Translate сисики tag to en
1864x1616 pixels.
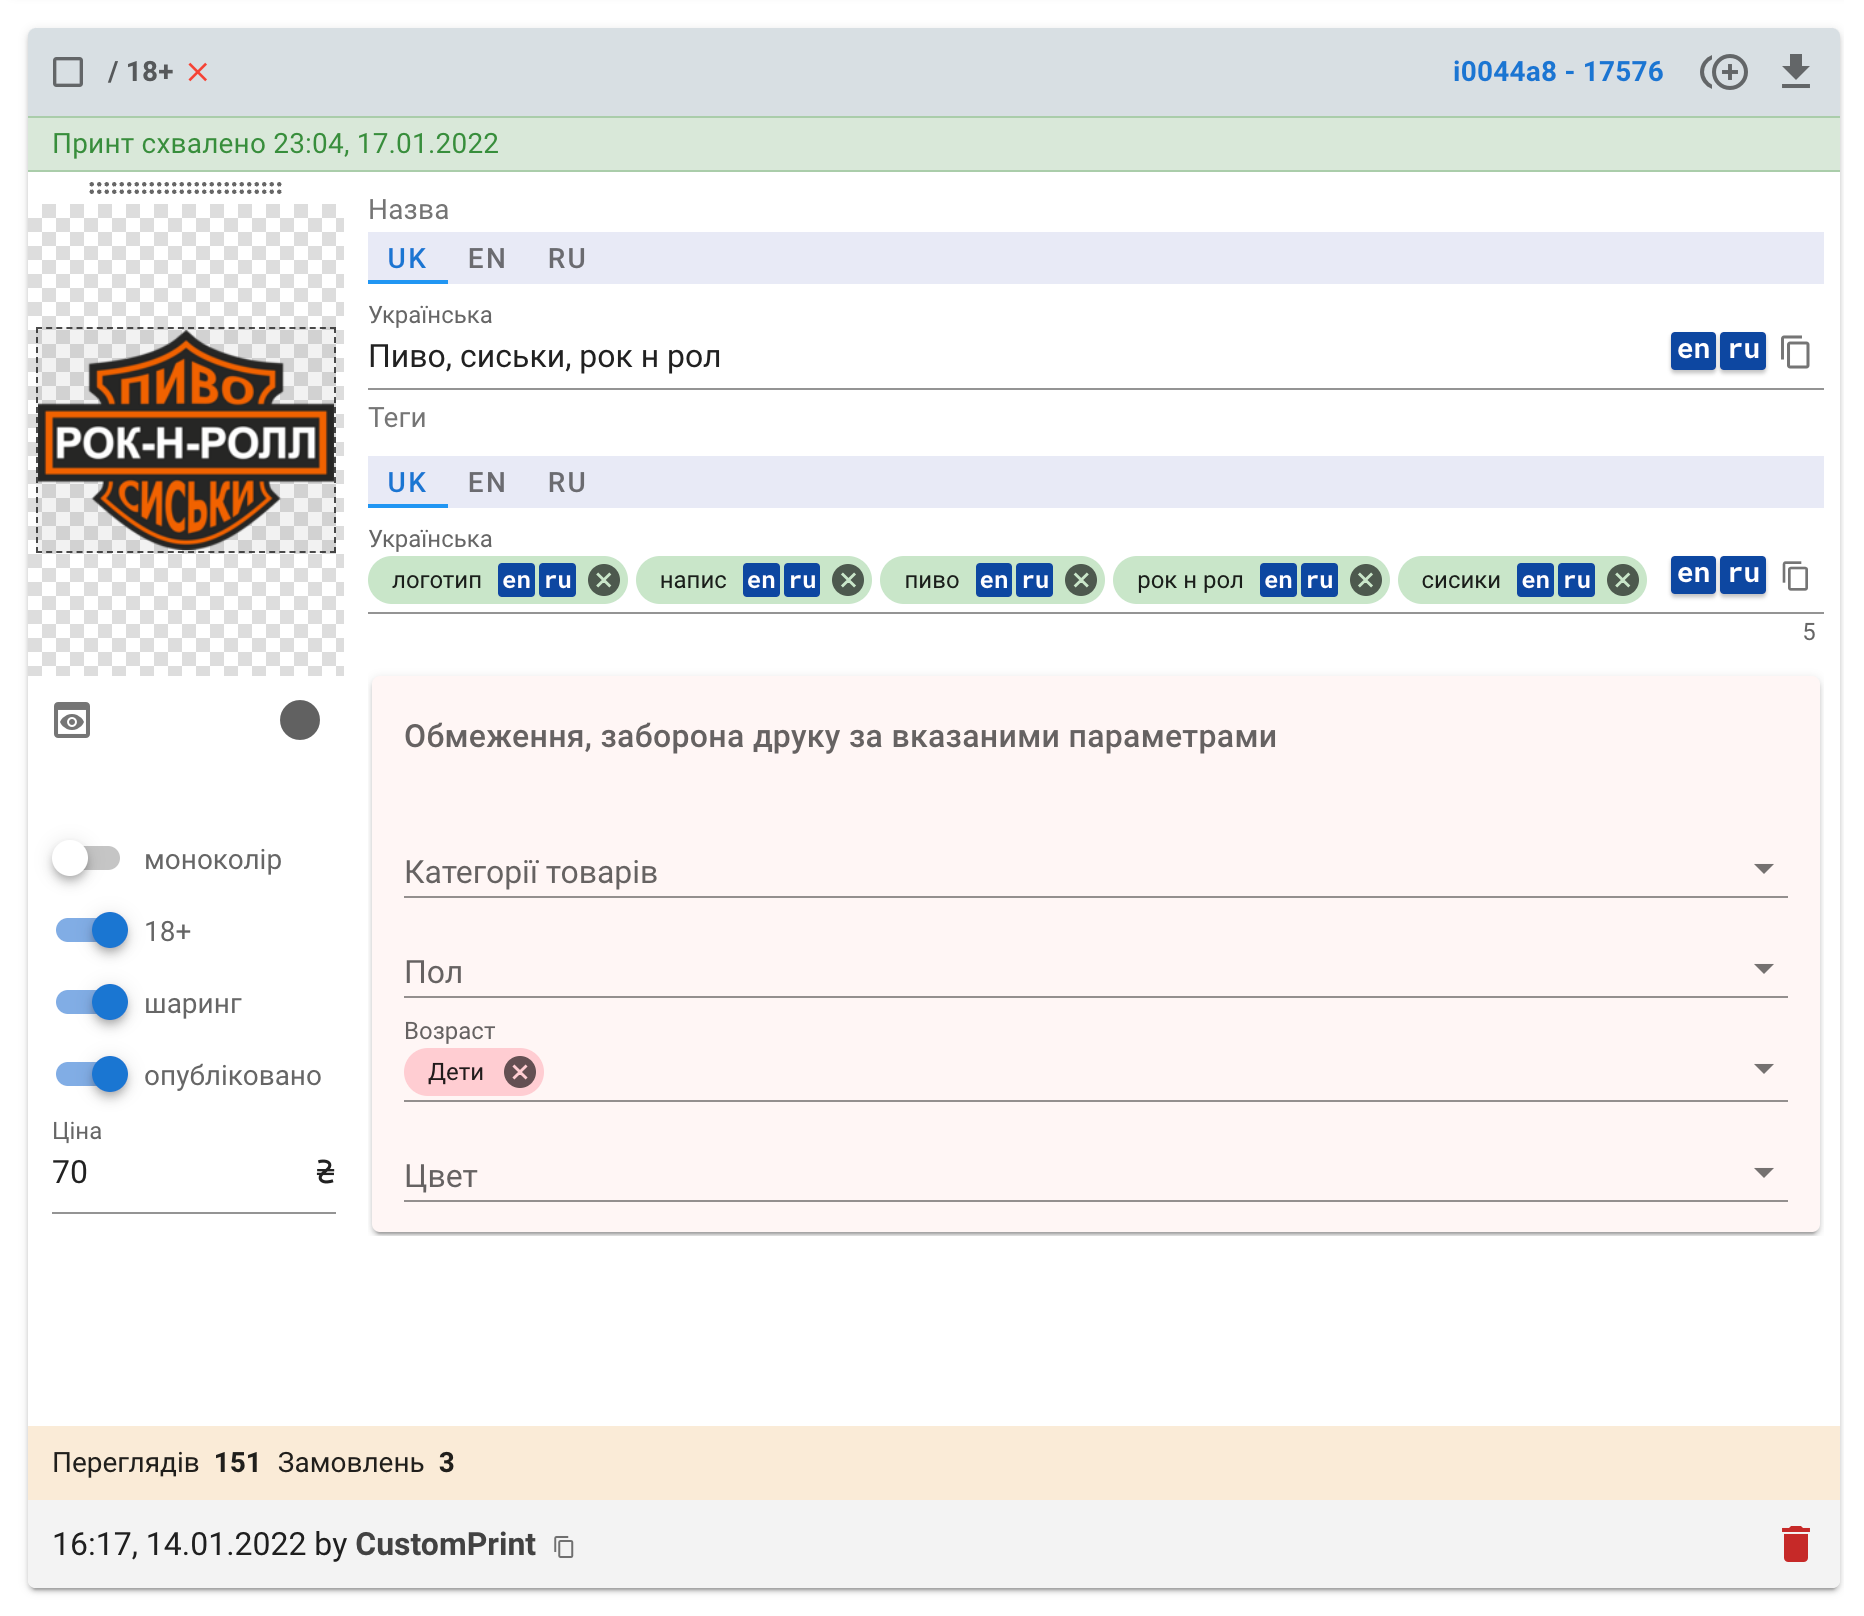[x=1536, y=580]
